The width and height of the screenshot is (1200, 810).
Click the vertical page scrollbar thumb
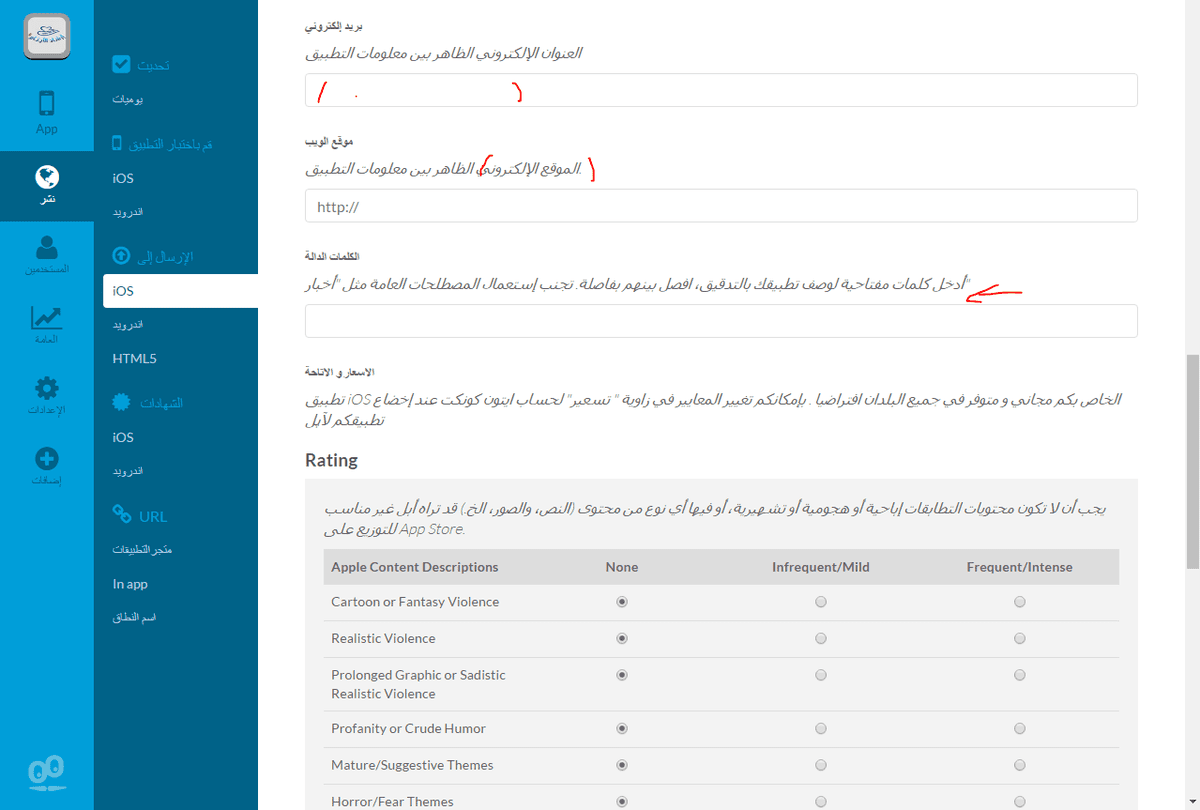(1192, 460)
